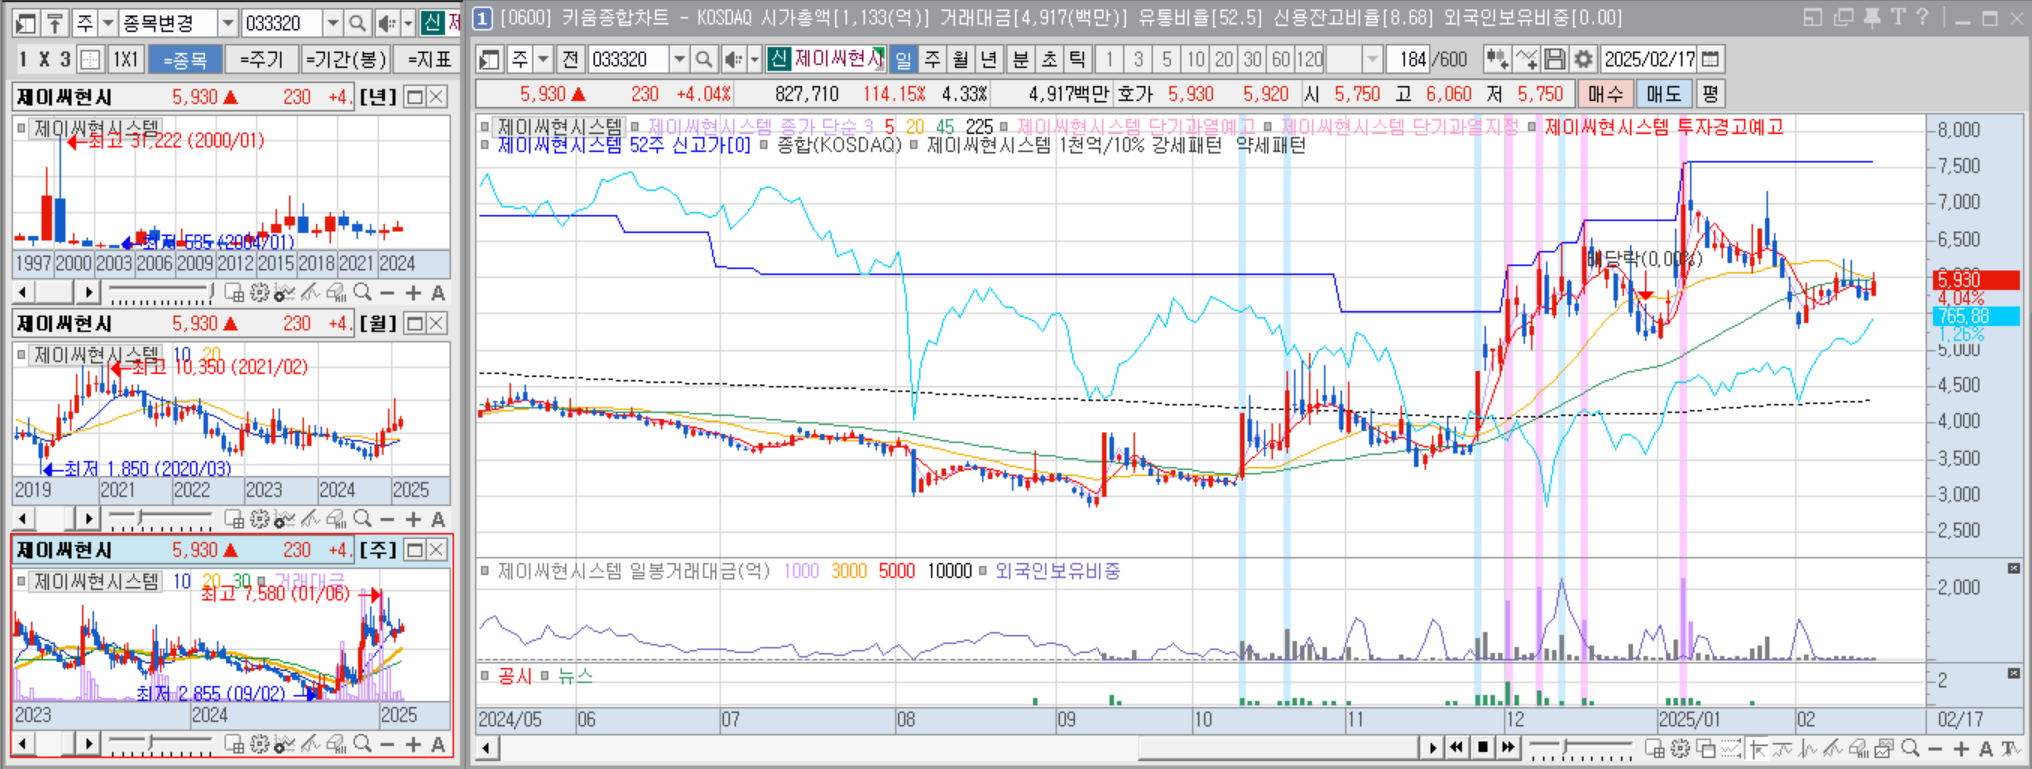The width and height of the screenshot is (2032, 769).
Task: Switch to the =주기 tab
Action: (261, 59)
